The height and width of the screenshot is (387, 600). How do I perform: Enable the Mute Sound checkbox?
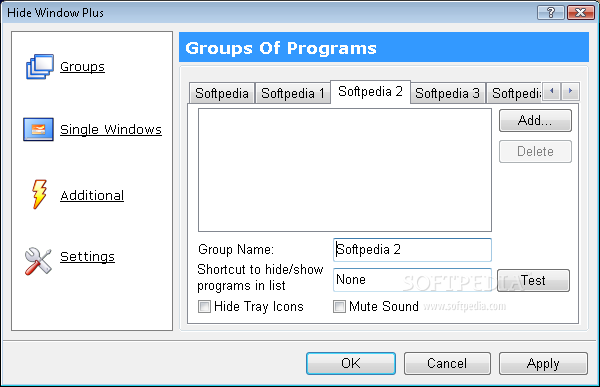339,307
